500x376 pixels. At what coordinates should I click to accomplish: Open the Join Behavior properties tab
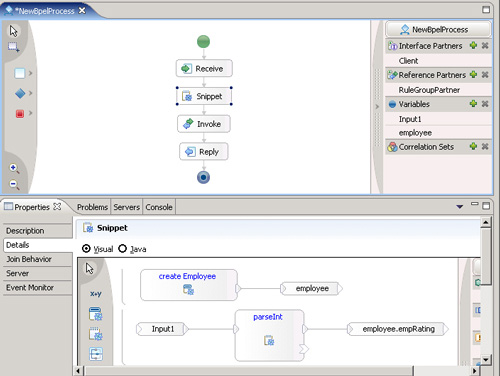37,259
